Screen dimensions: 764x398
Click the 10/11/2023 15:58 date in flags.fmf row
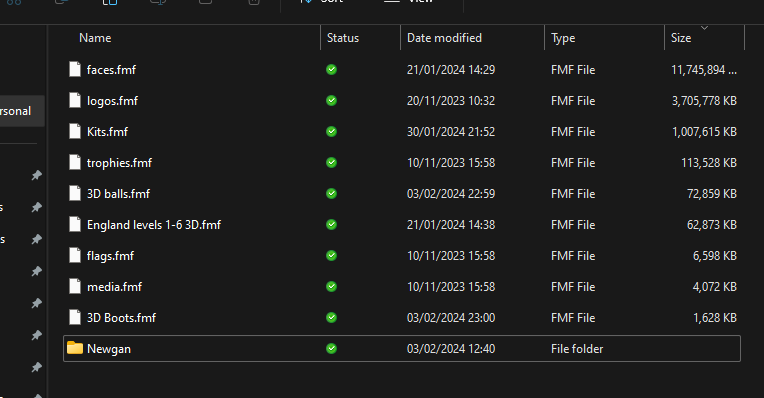tap(451, 256)
